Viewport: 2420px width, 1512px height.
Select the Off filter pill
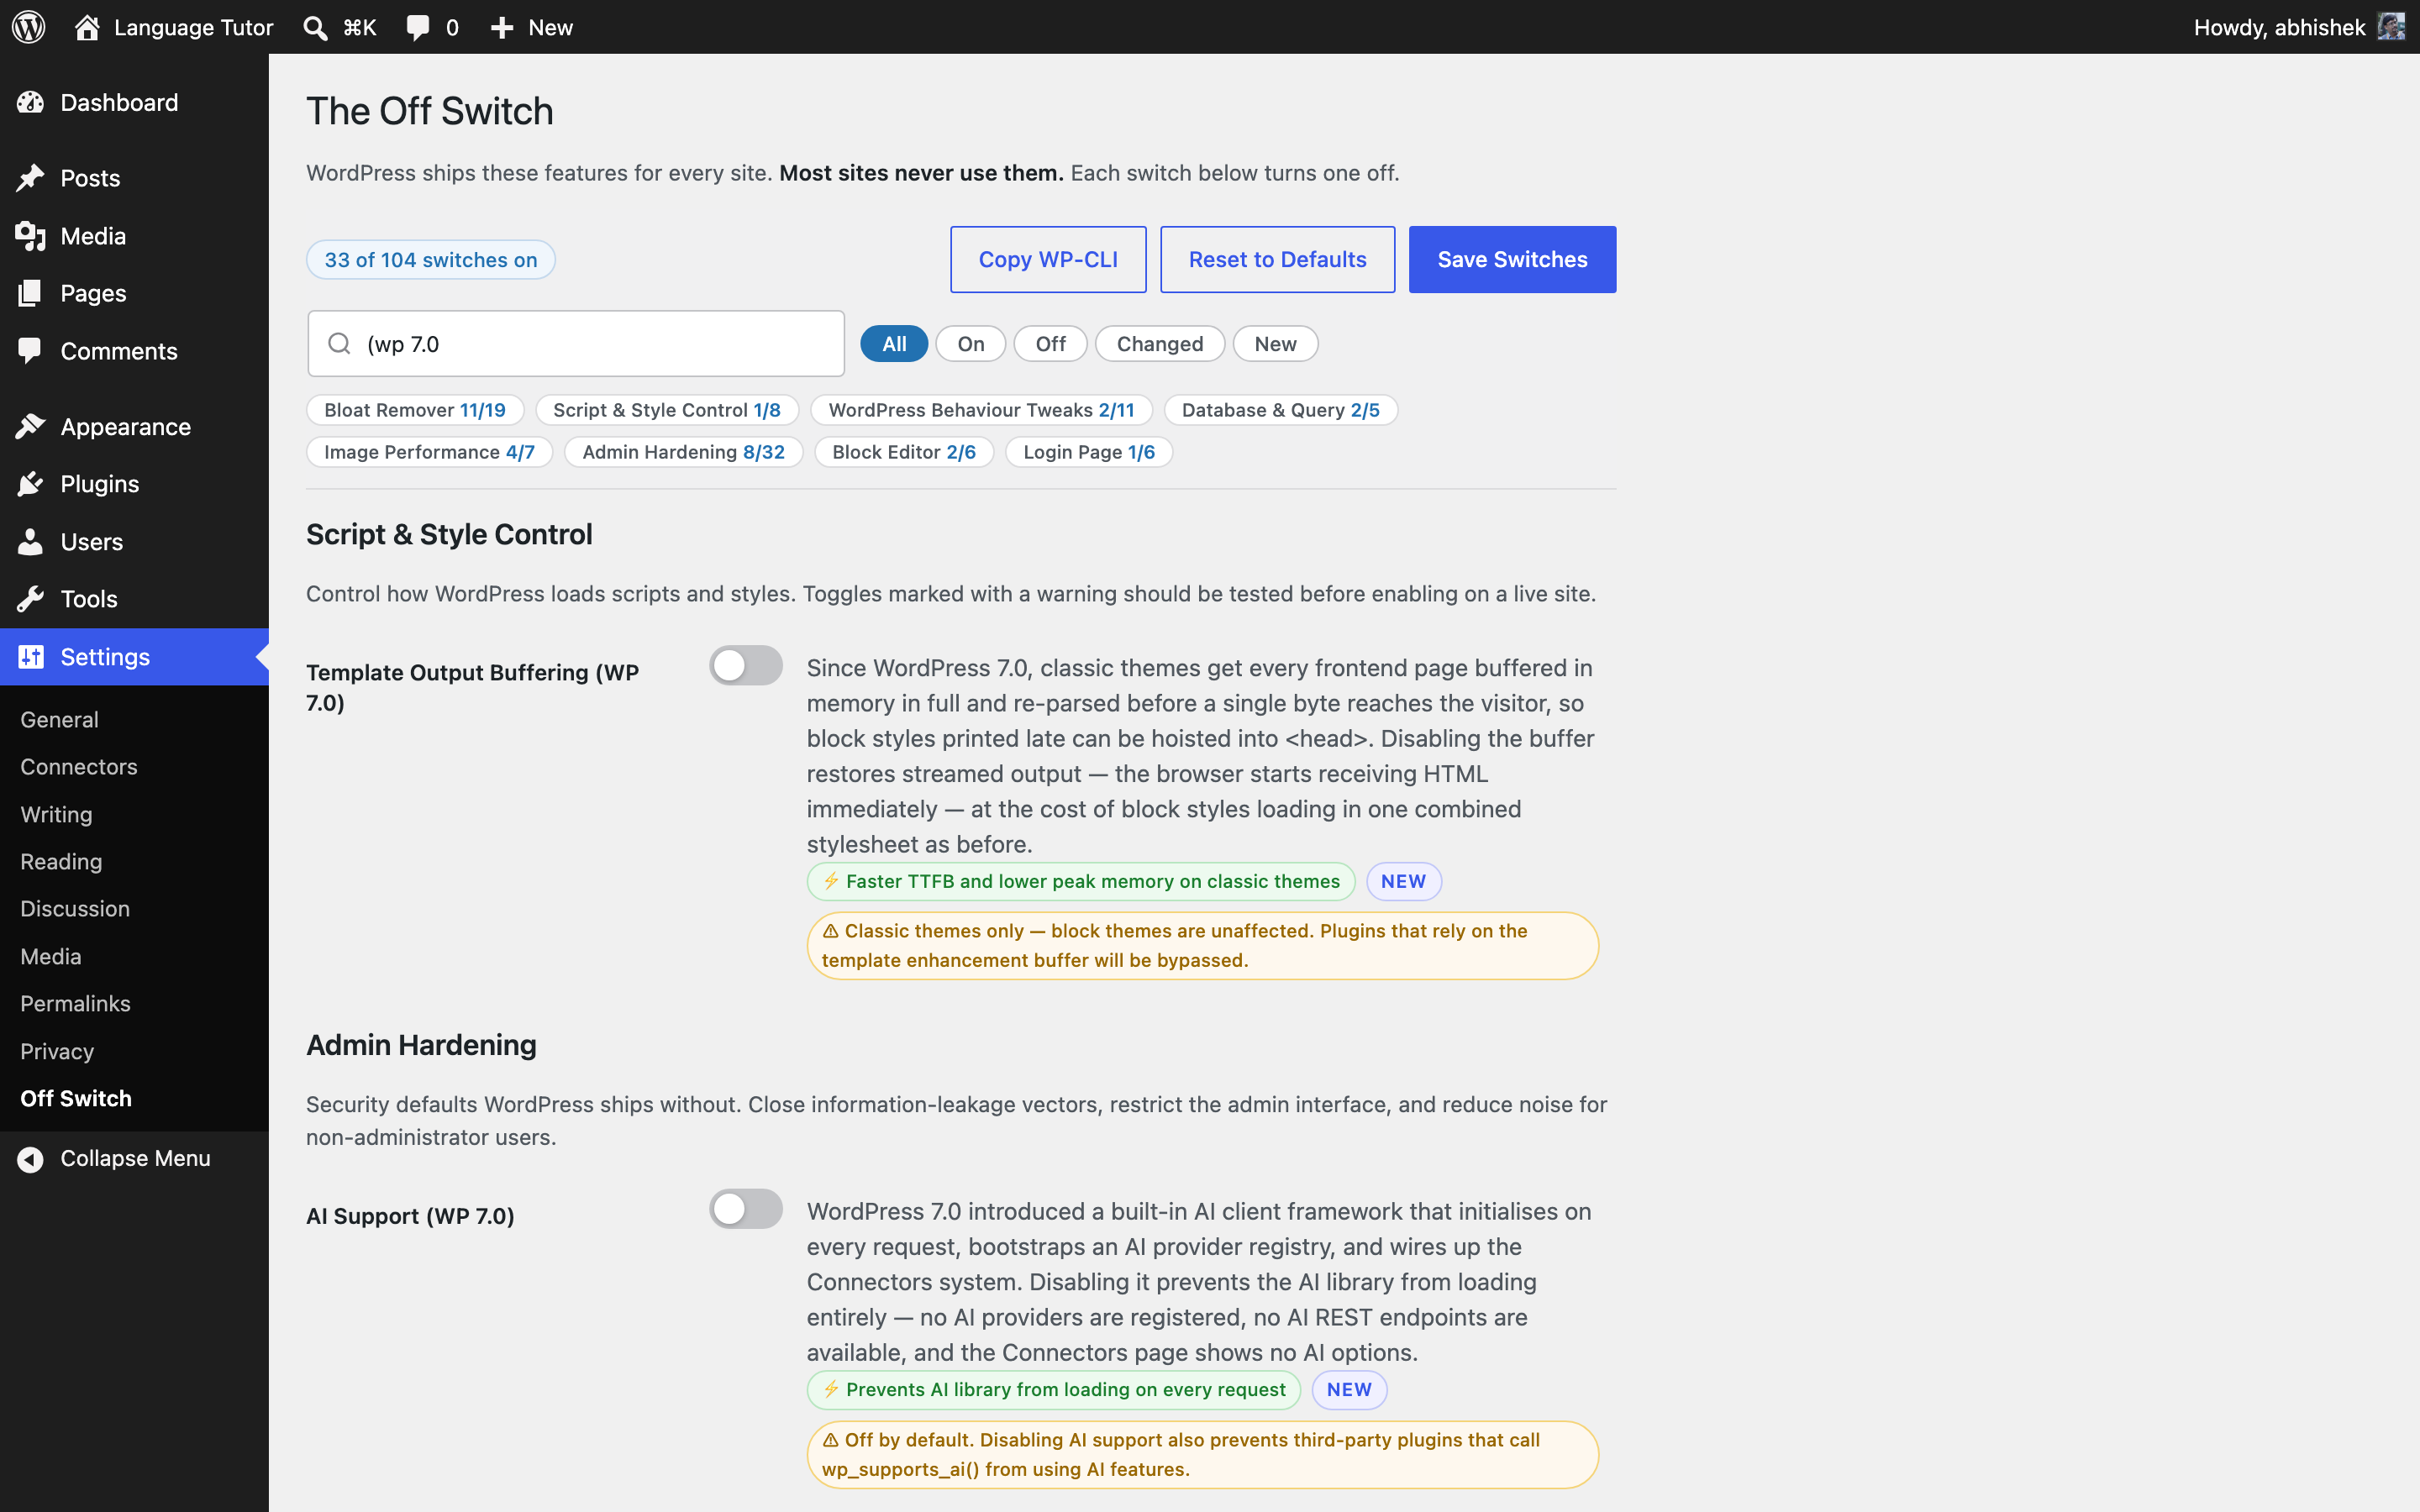[x=1050, y=344]
